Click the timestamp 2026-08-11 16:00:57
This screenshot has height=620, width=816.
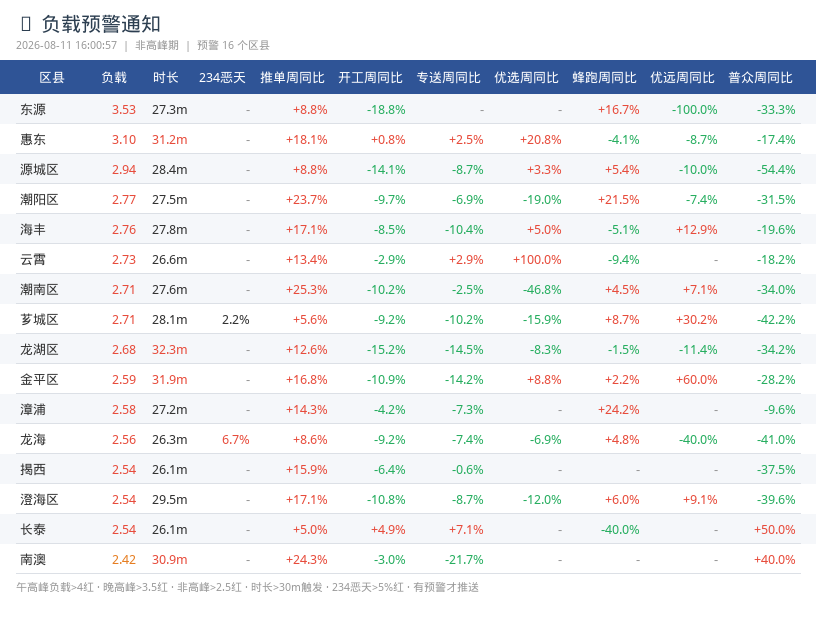[x=67, y=45]
